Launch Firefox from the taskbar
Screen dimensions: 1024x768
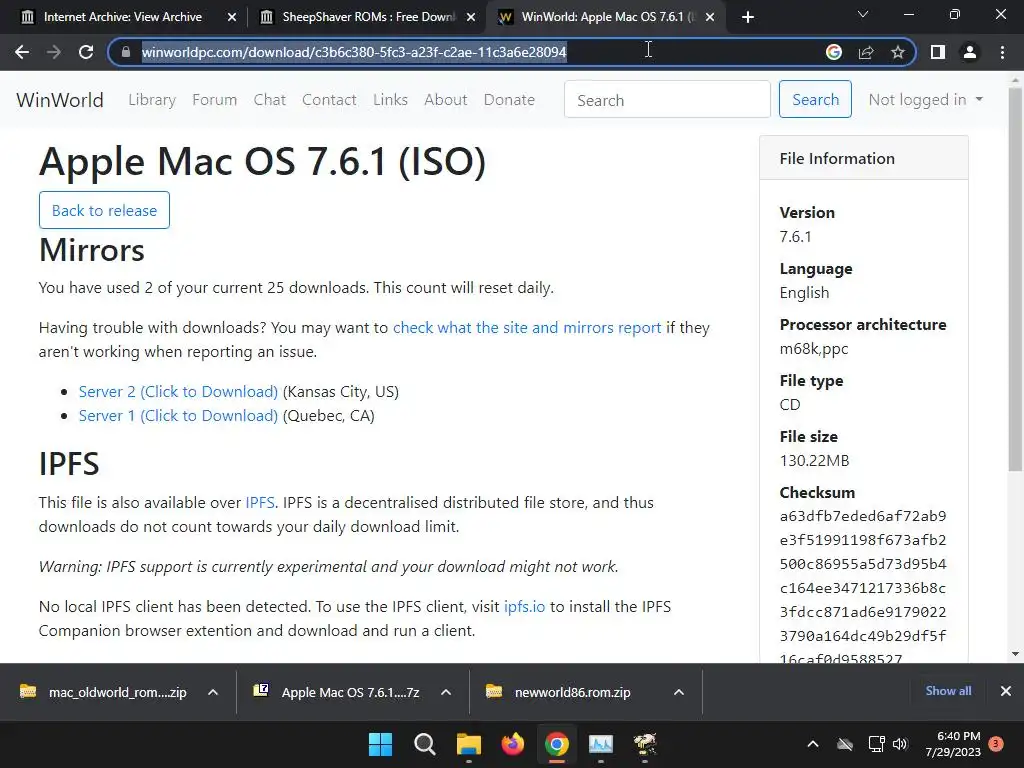pyautogui.click(x=513, y=744)
